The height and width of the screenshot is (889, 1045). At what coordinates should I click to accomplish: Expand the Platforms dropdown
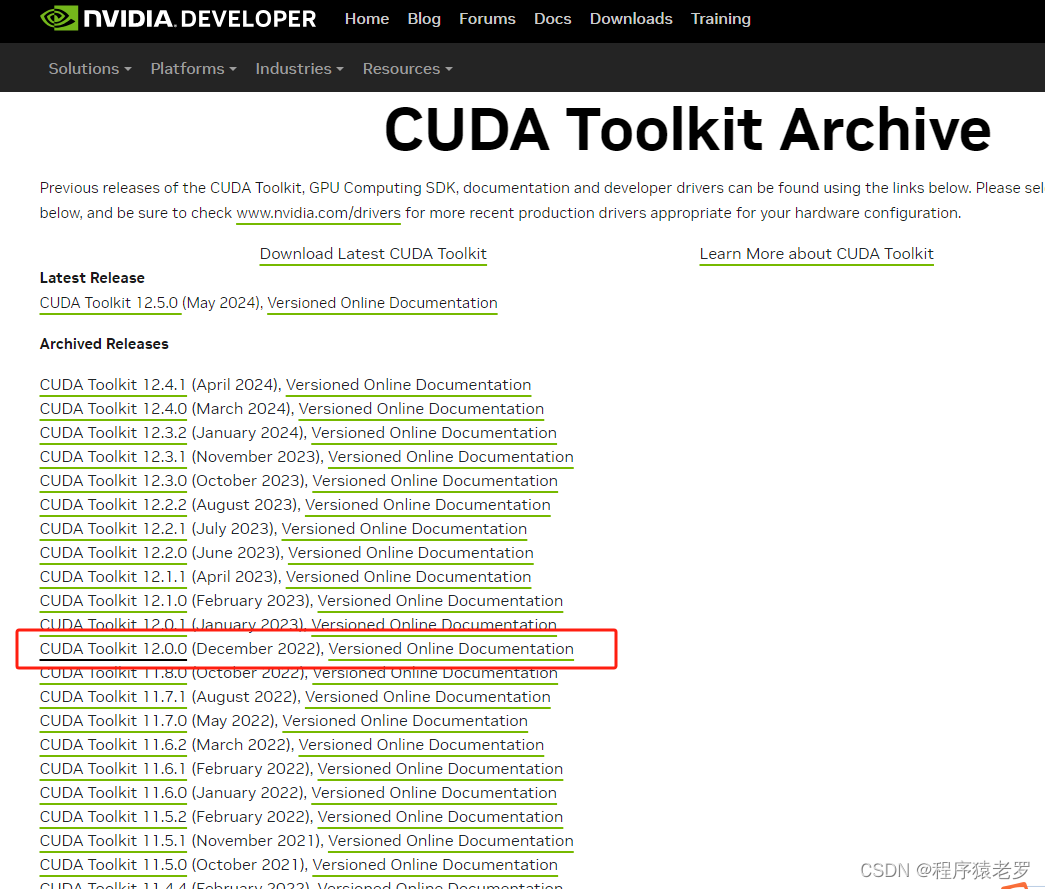click(193, 69)
